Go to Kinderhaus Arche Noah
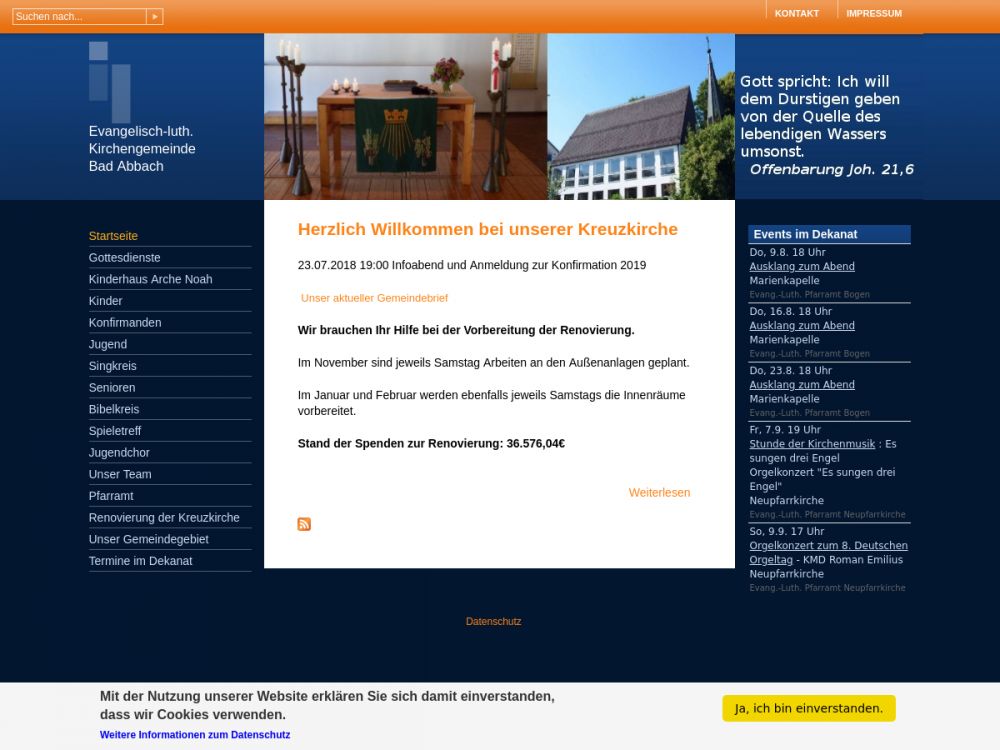Screen dimensions: 1000x750 point(150,279)
